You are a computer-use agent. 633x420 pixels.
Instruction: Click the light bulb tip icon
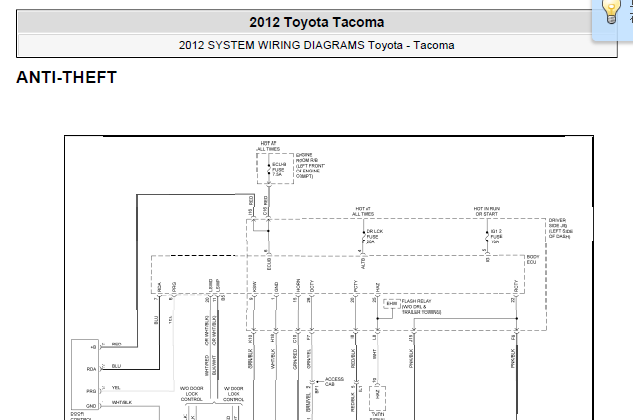[x=610, y=12]
